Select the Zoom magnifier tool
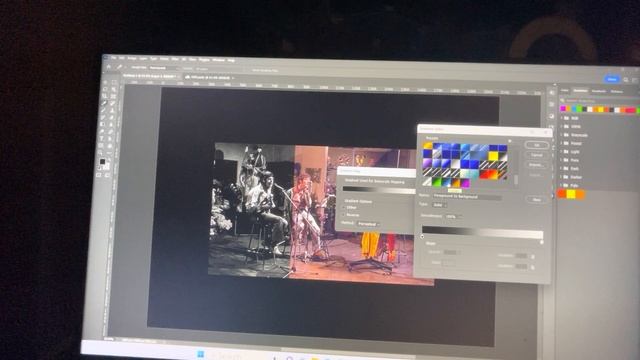The height and width of the screenshot is (360, 640). click(x=100, y=153)
